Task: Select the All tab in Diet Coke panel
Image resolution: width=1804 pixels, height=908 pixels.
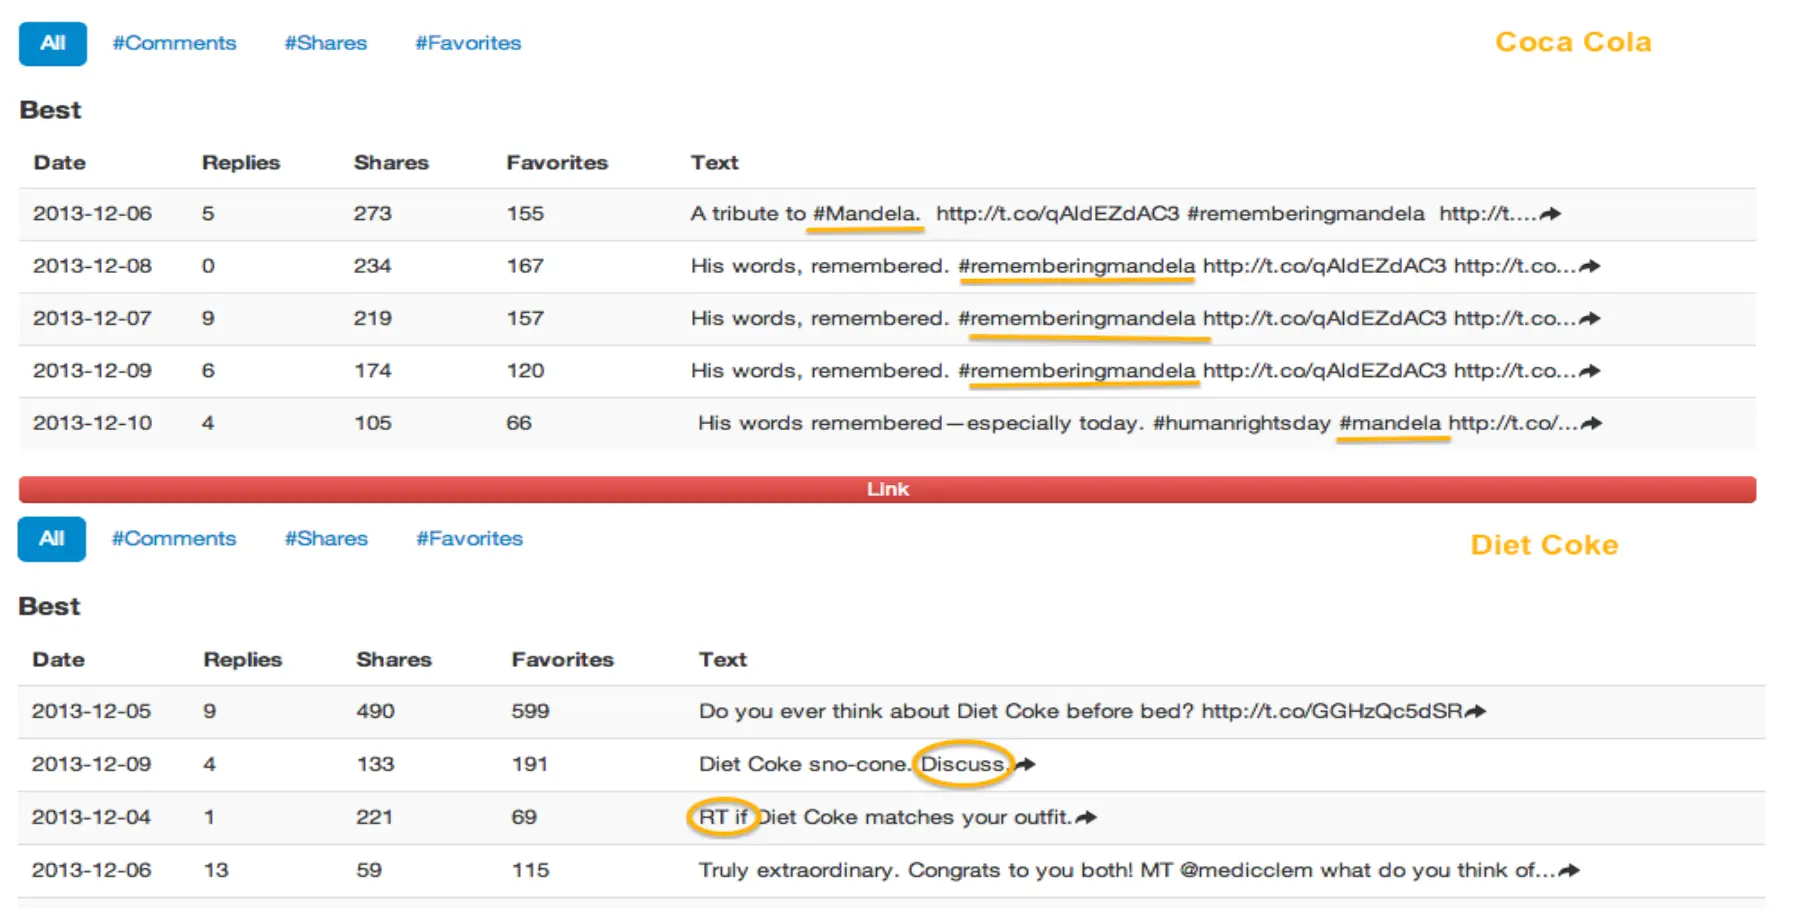Action: 51,539
